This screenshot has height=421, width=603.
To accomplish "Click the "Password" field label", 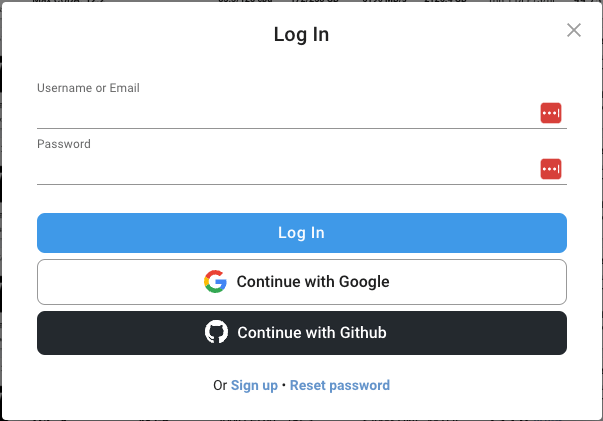I will pyautogui.click(x=64, y=144).
